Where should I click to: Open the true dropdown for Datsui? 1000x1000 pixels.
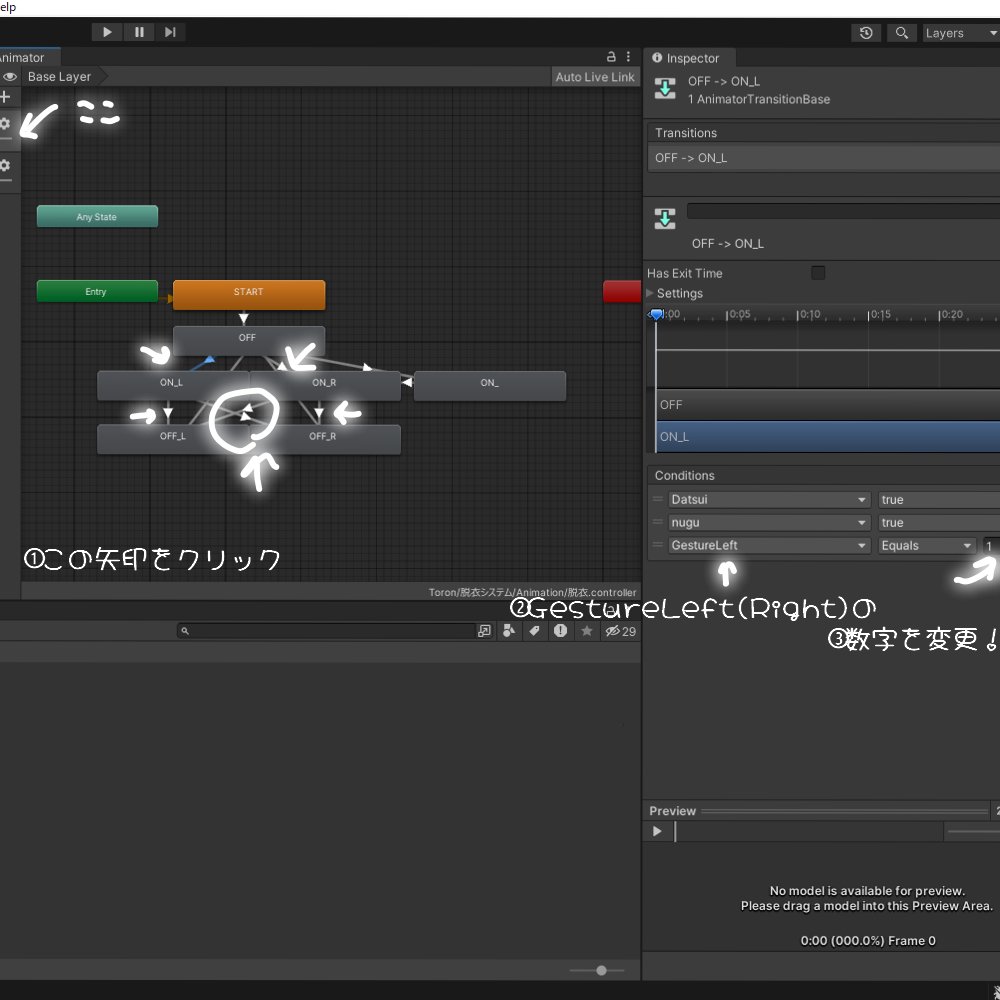[x=938, y=499]
